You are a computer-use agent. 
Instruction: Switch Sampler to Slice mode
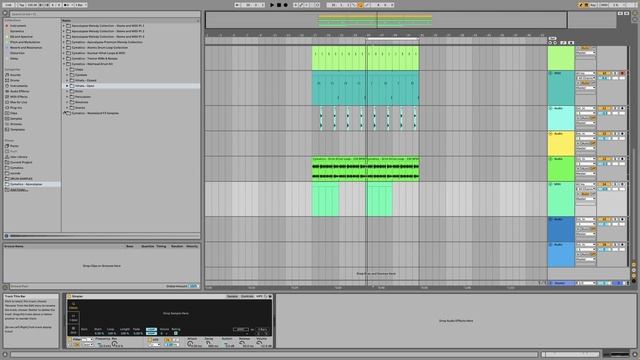click(x=73, y=329)
